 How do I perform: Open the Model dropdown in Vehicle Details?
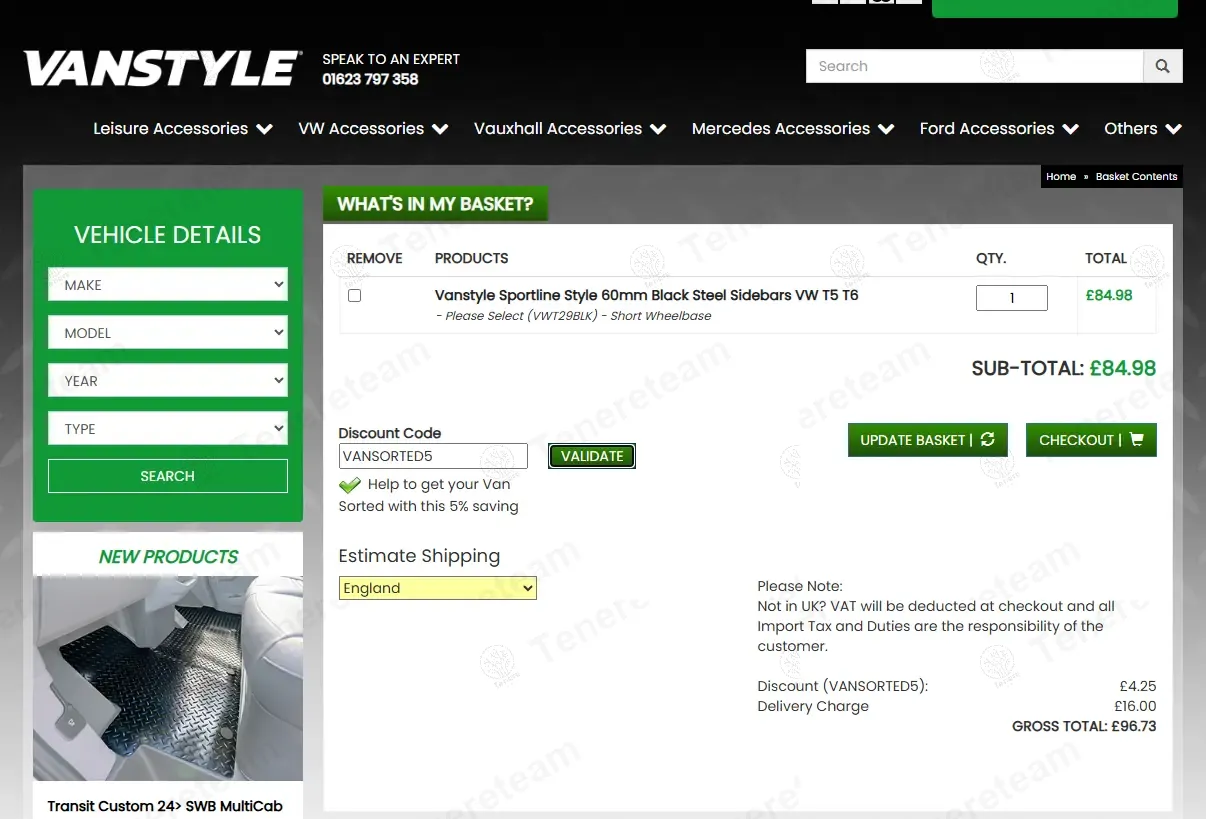click(x=167, y=333)
